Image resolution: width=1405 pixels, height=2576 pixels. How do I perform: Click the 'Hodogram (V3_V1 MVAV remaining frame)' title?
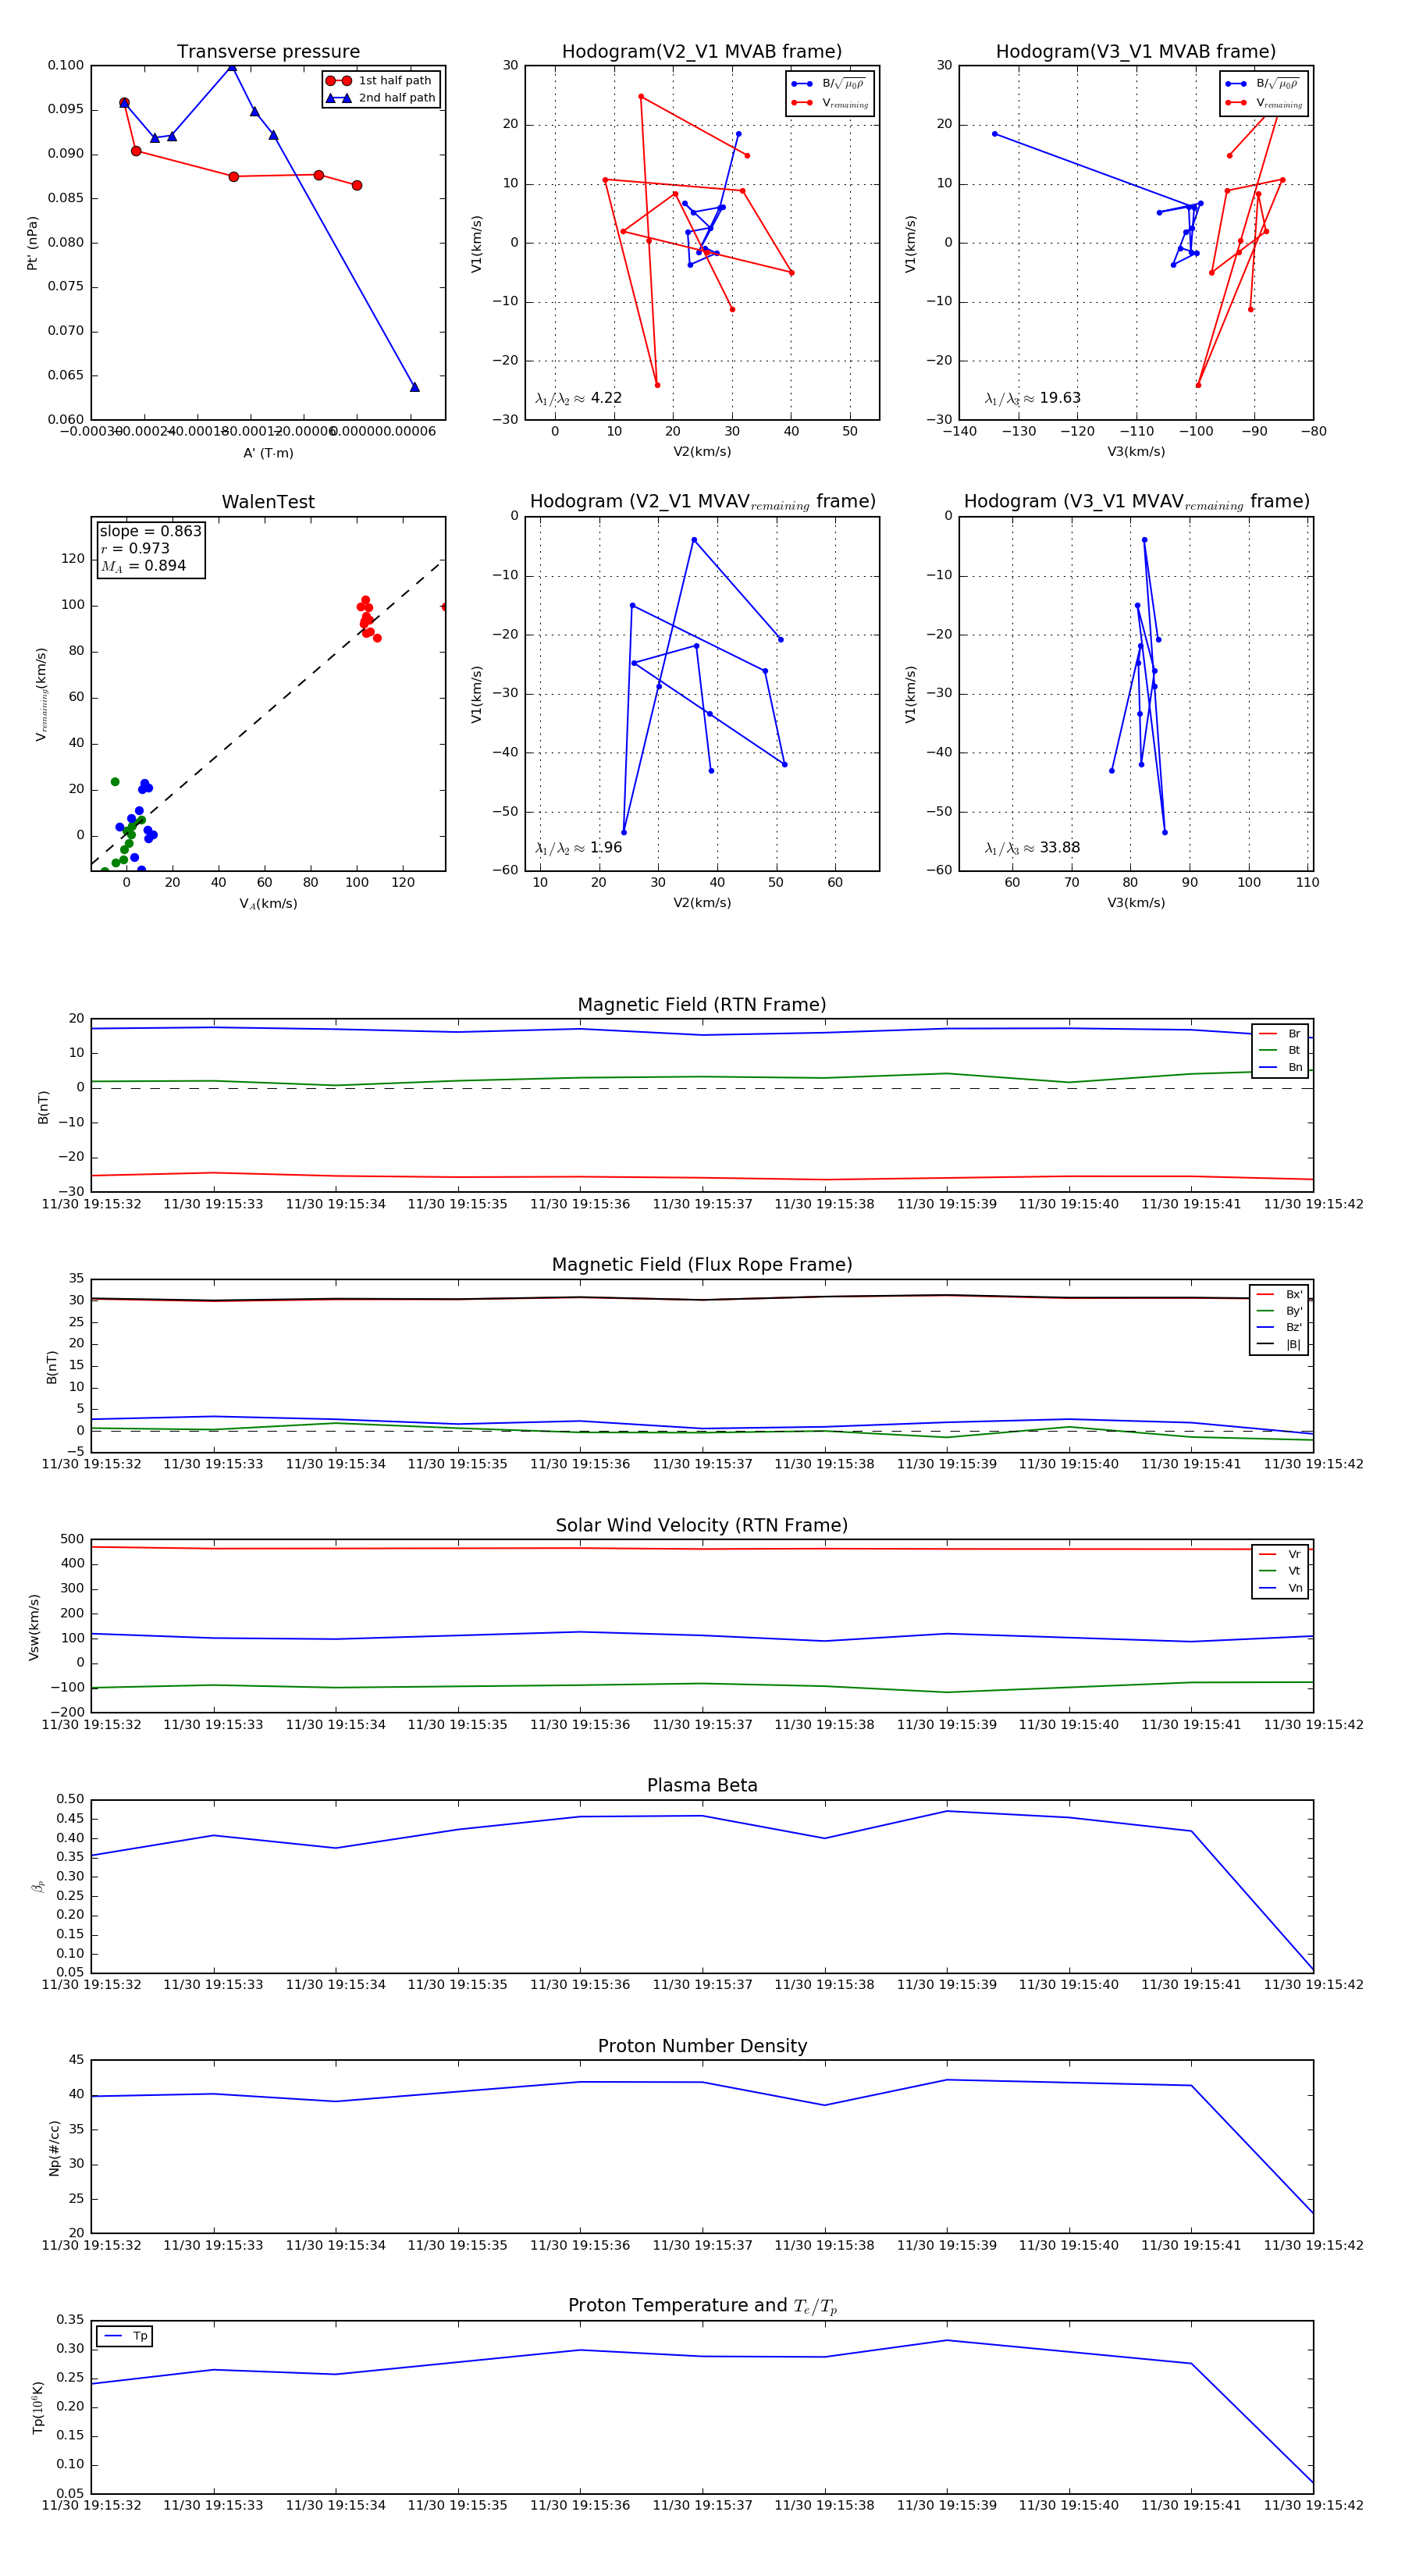(1136, 502)
